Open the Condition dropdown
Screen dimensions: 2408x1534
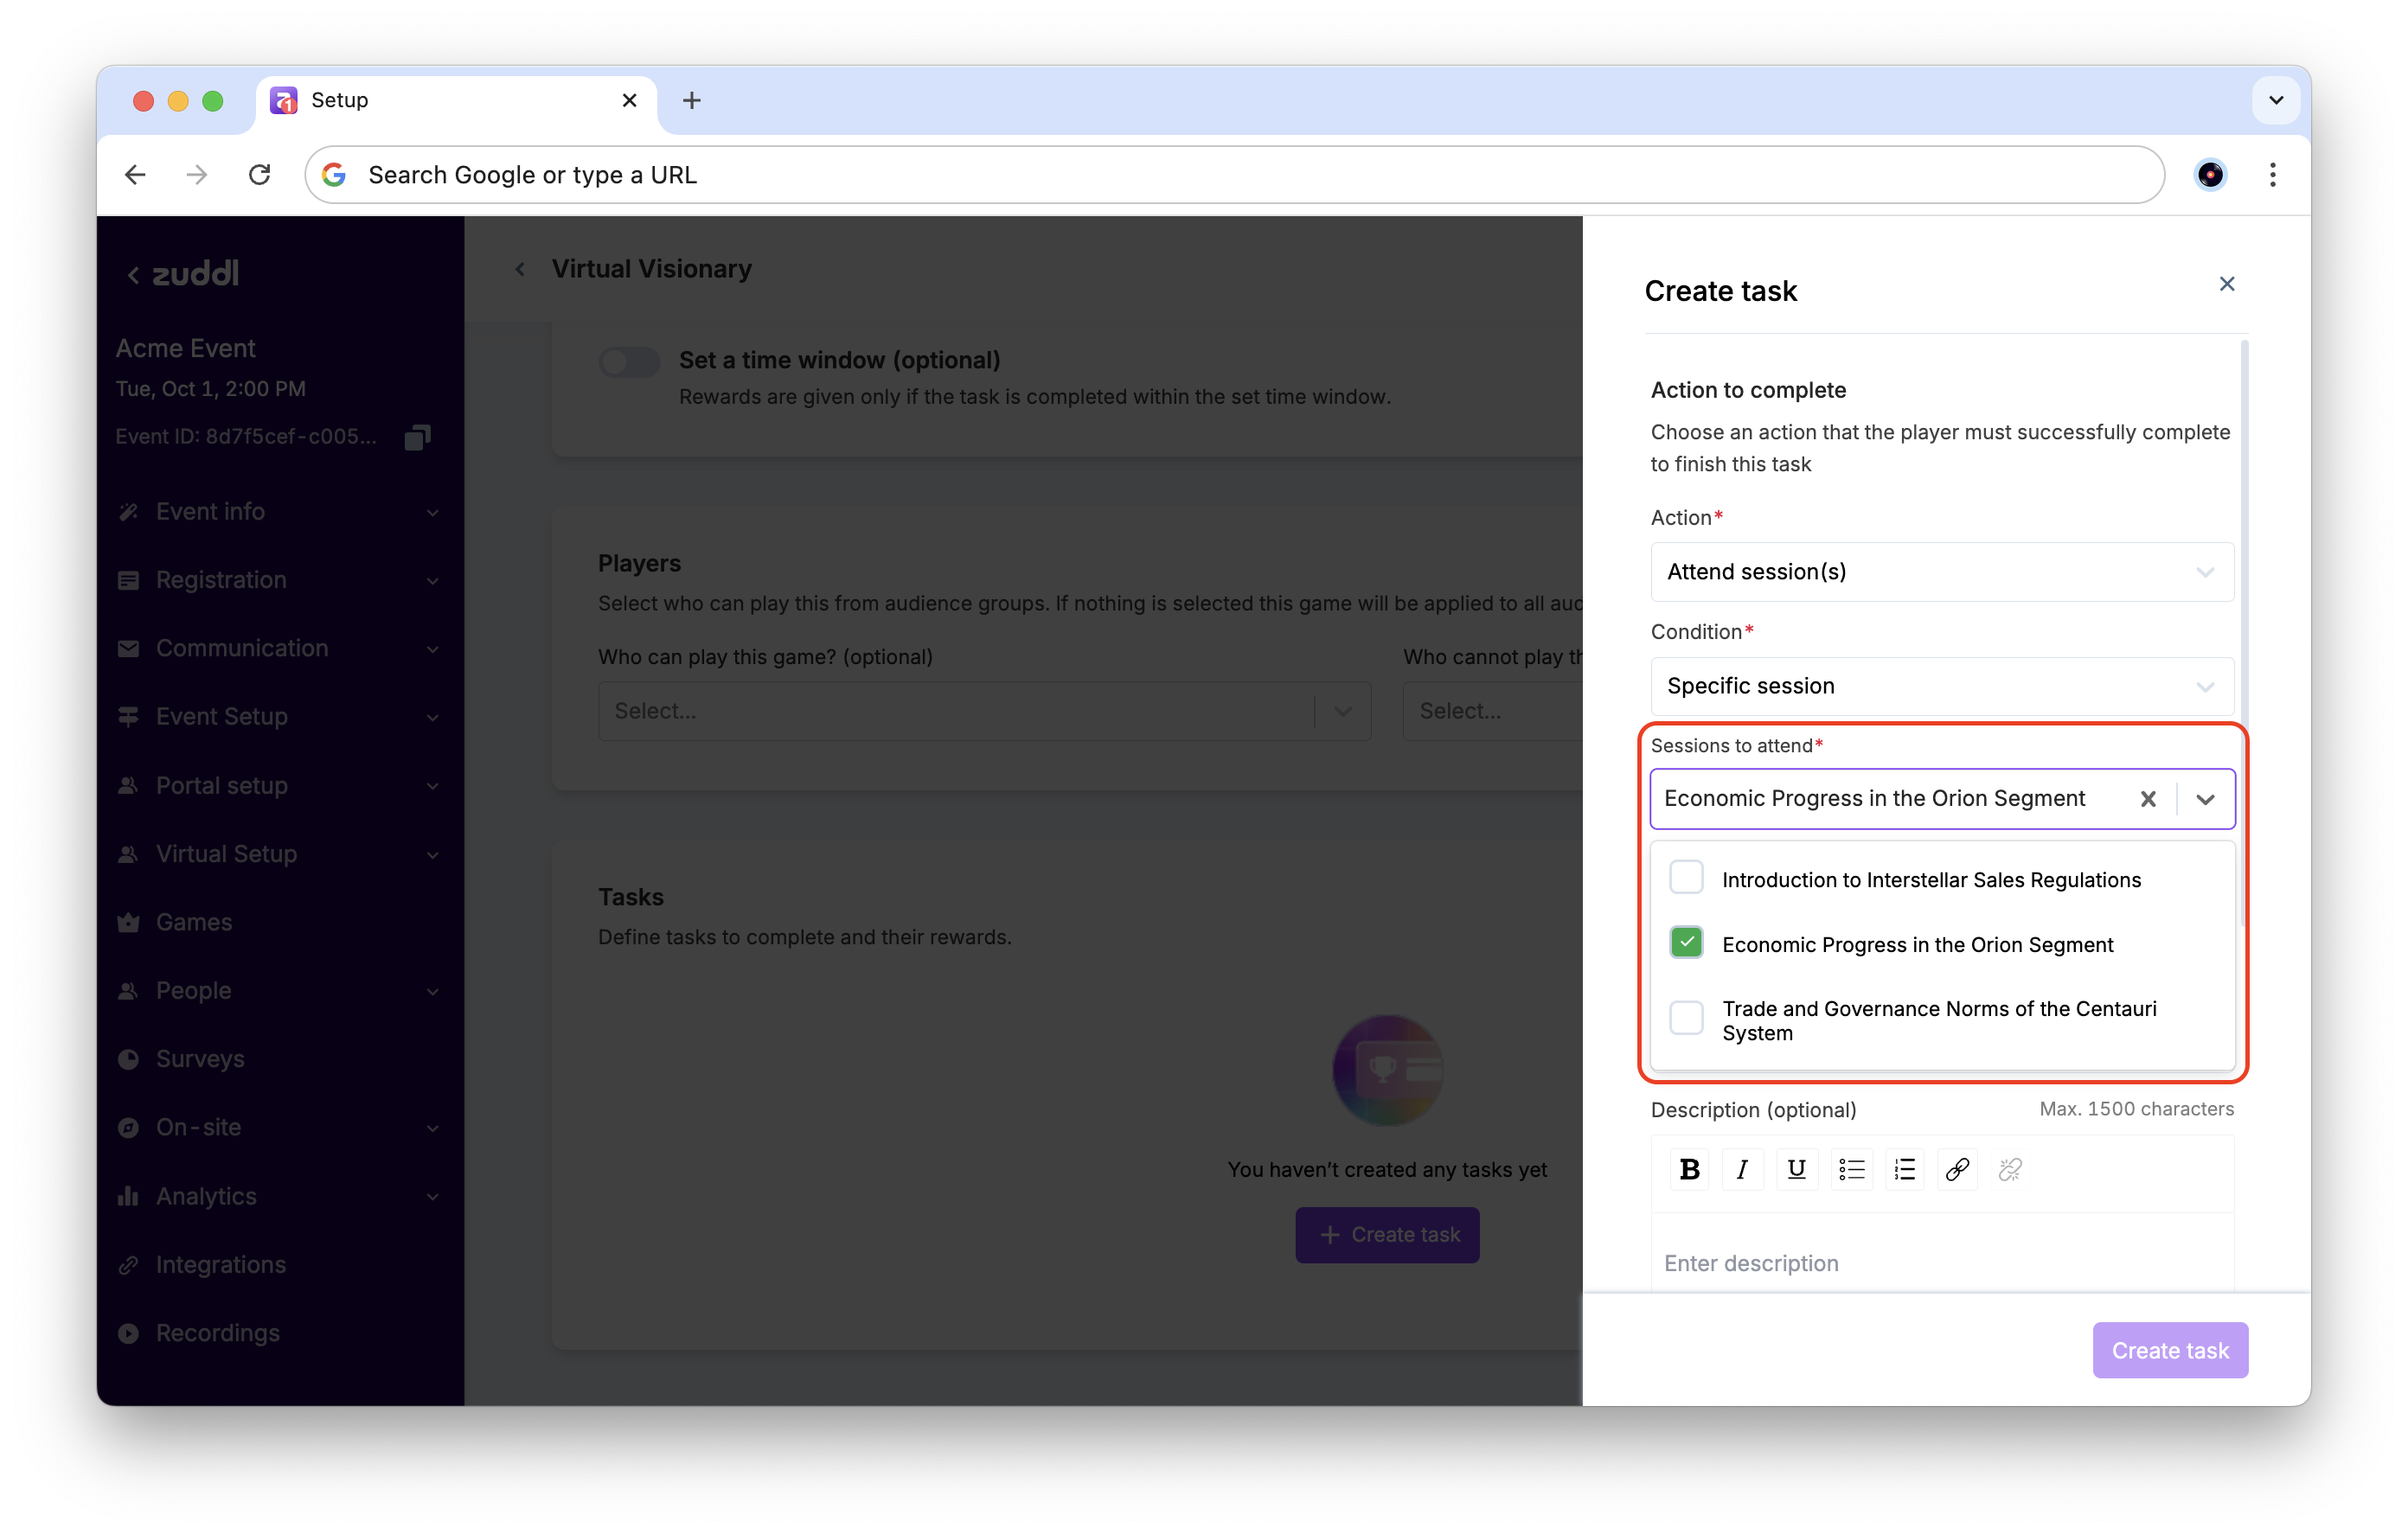tap(1941, 685)
